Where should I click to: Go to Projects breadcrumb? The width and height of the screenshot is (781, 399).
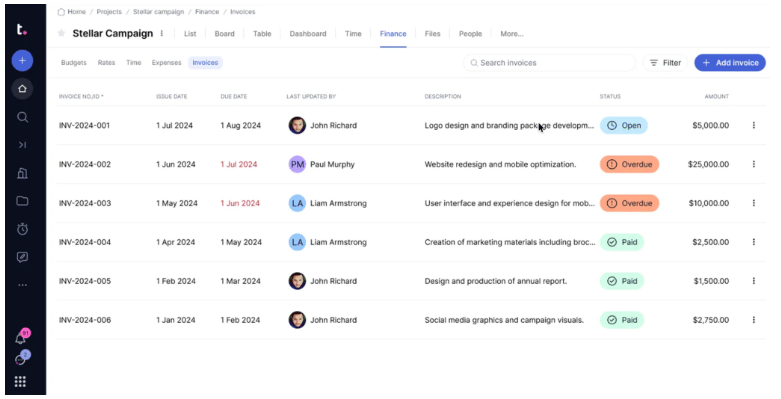[109, 11]
